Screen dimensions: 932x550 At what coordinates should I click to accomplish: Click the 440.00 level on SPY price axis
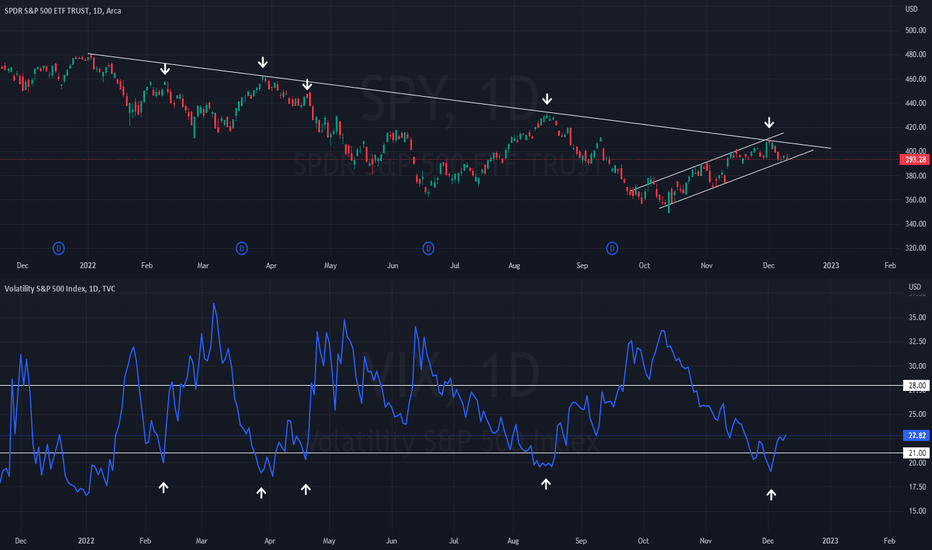(915, 103)
